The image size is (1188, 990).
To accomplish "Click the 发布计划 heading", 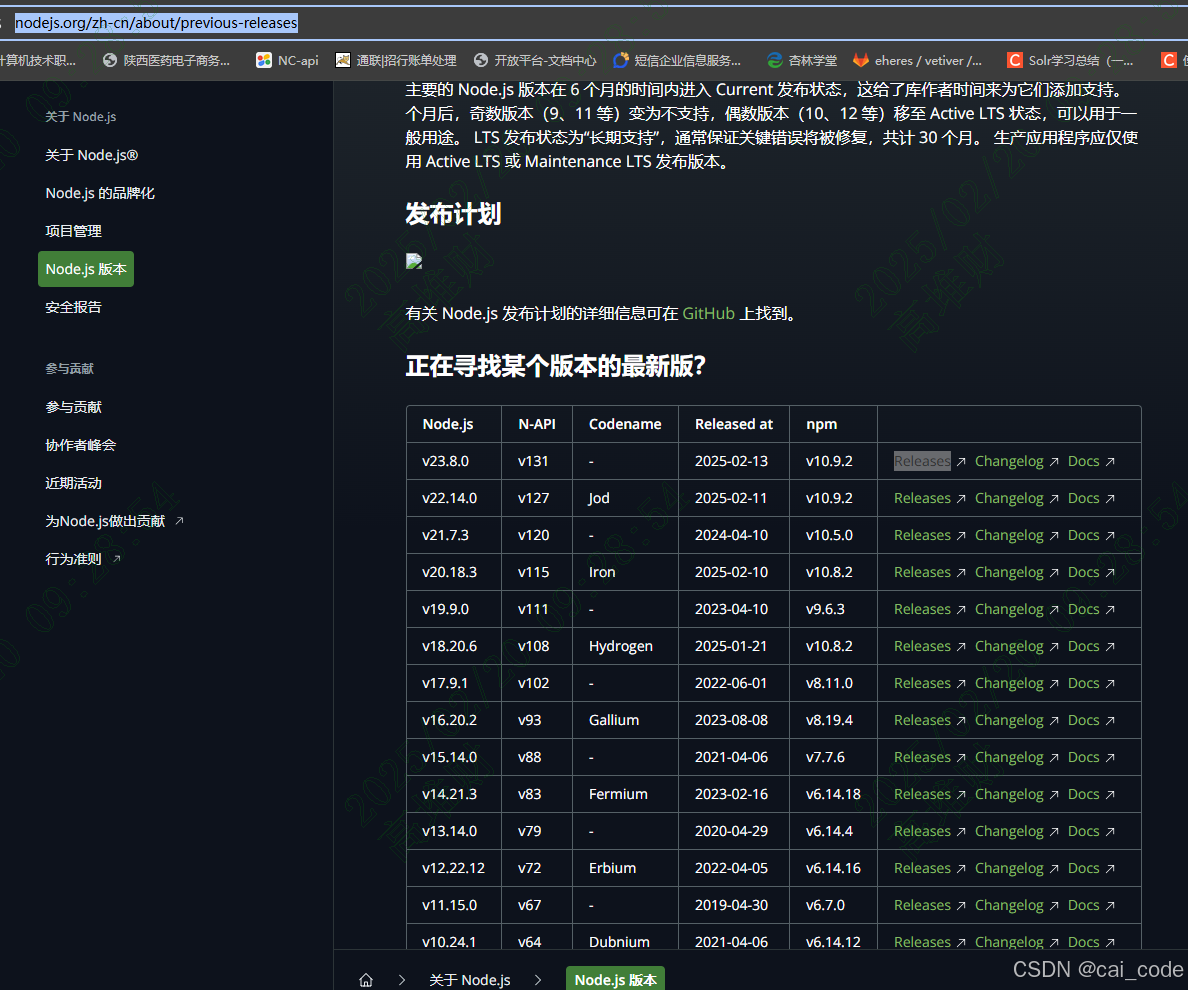I will (x=453, y=214).
